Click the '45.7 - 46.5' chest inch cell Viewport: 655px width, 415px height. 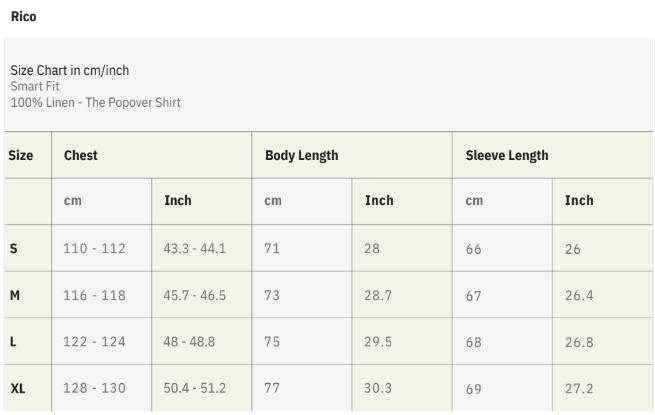(x=194, y=295)
